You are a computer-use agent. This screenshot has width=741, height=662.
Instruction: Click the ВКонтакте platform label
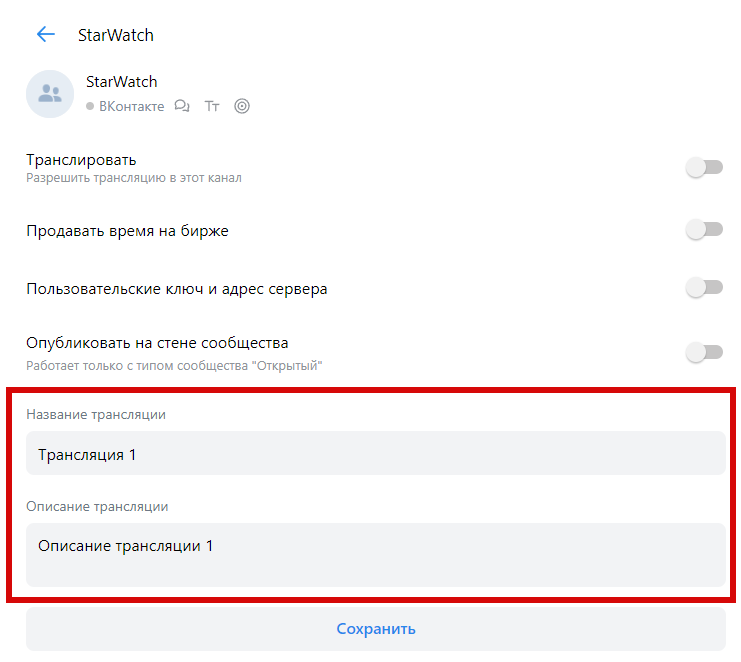pyautogui.click(x=131, y=106)
